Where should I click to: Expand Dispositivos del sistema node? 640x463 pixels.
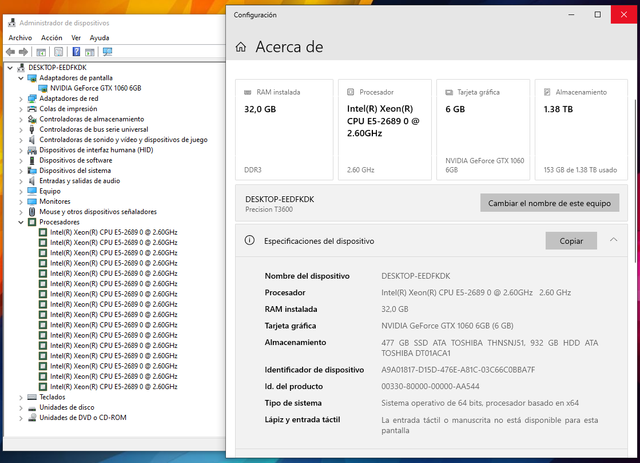point(21,171)
